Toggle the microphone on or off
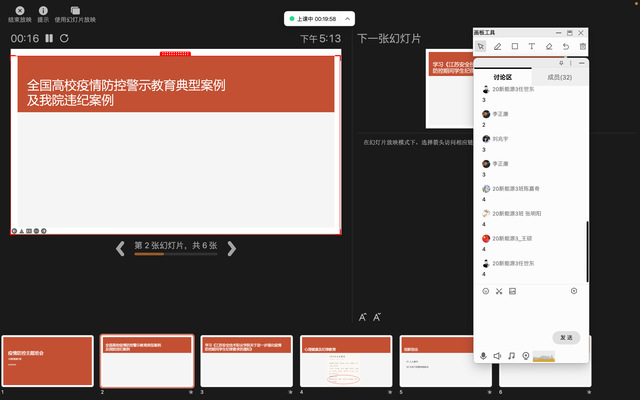Screen dimensions: 640x400 [484, 355]
